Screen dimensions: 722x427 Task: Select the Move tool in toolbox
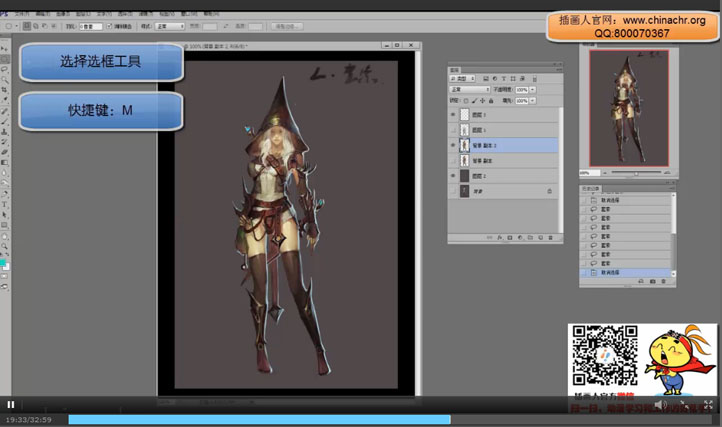[x=5, y=48]
